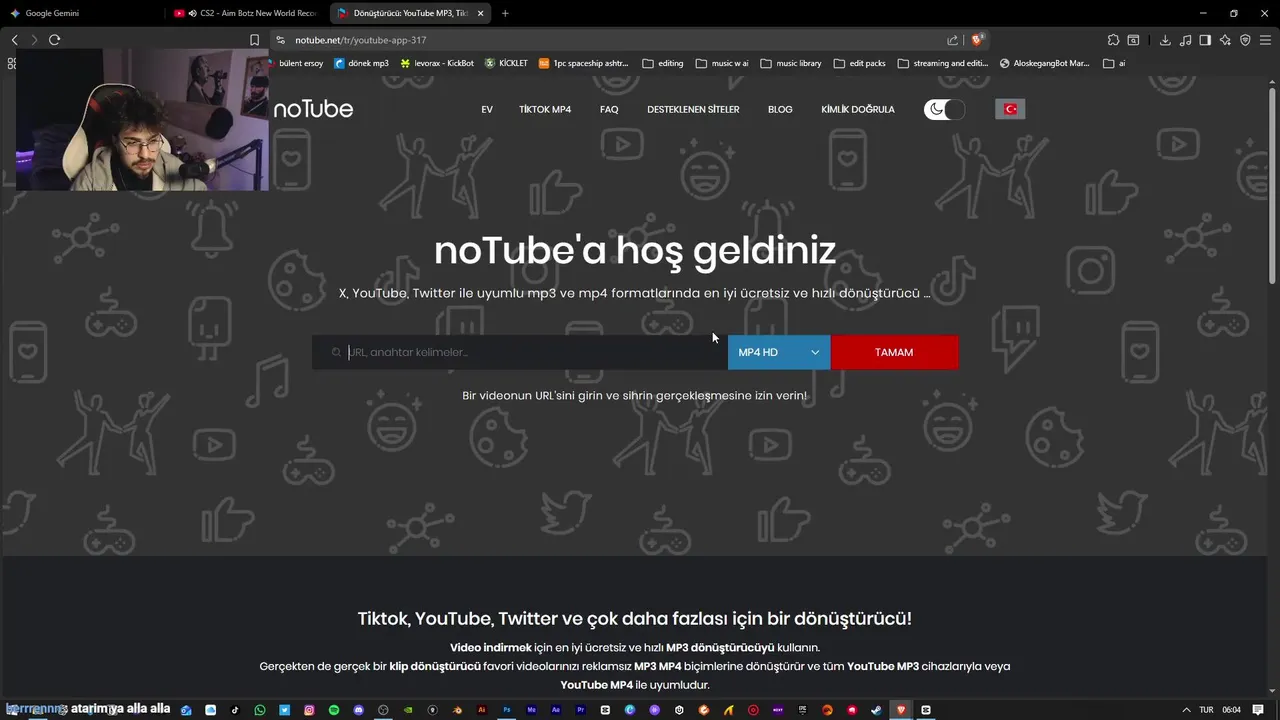Click the noTube logo

(313, 109)
